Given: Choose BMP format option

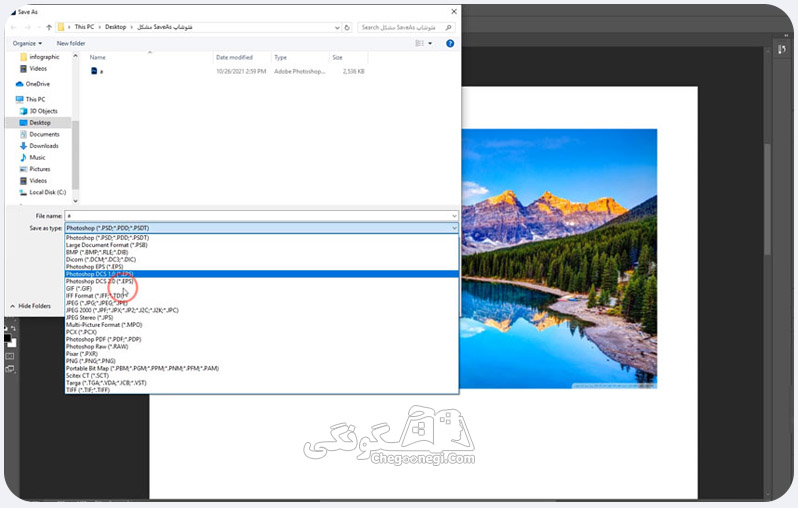Looking at the screenshot, I should (262, 252).
